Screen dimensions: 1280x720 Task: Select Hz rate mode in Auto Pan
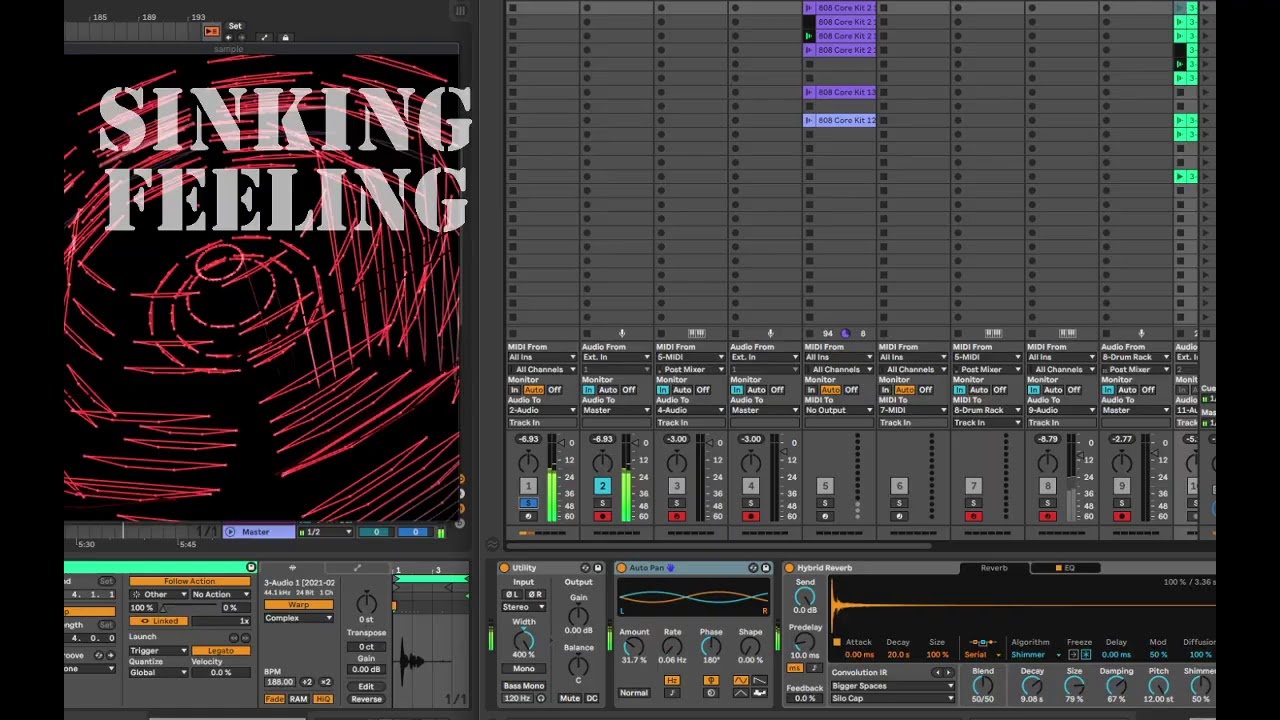[x=672, y=681]
